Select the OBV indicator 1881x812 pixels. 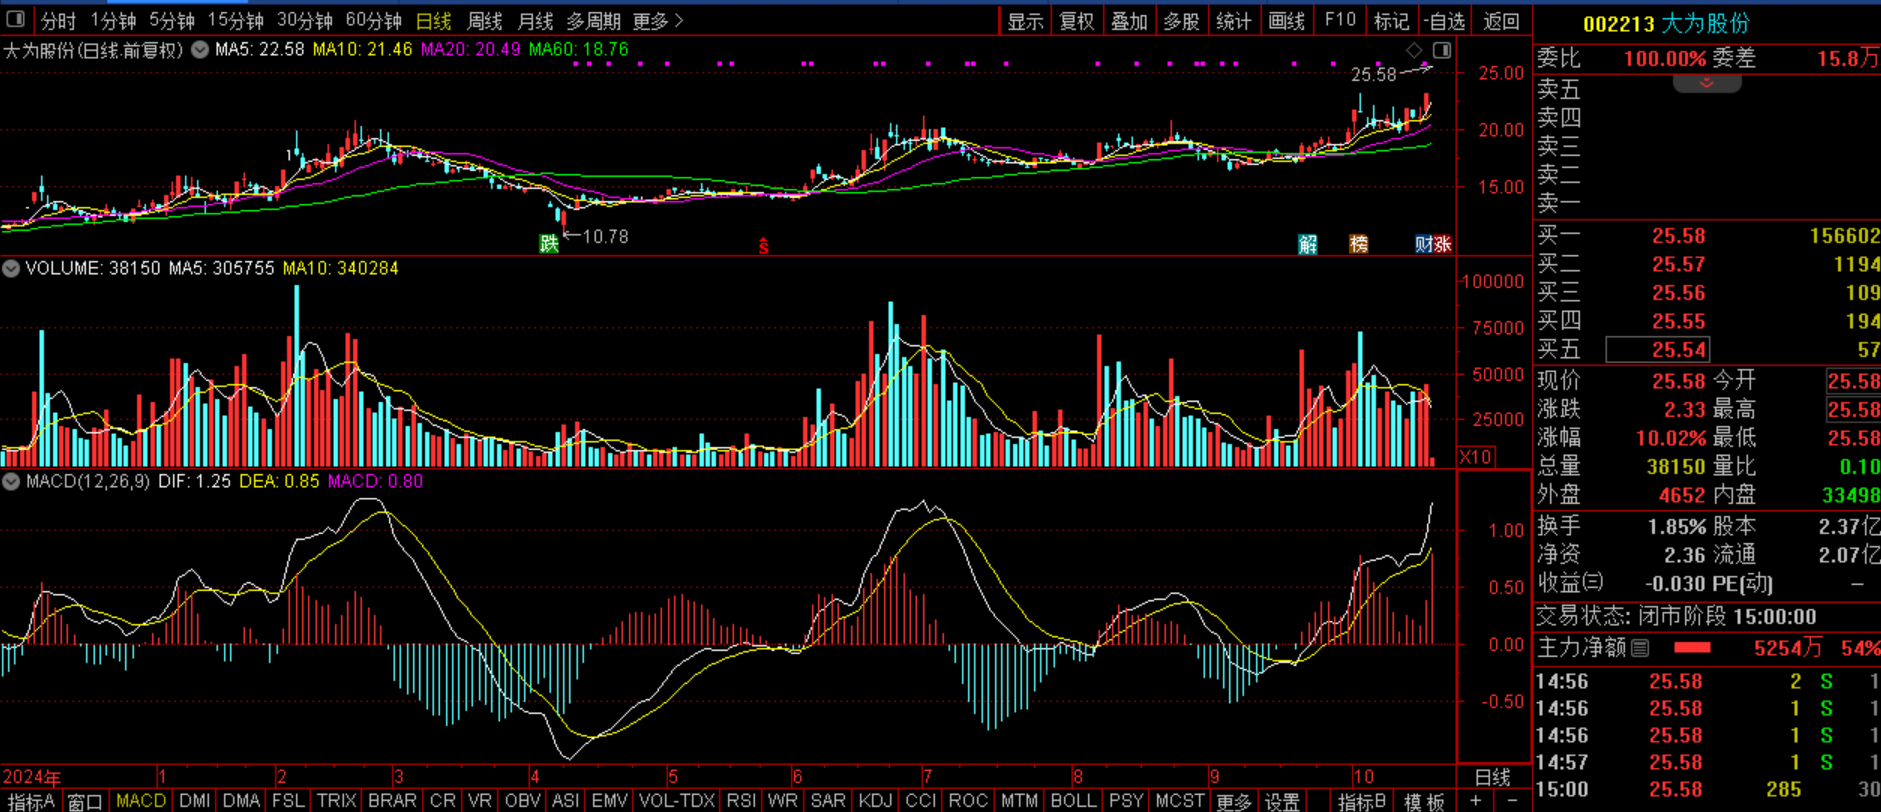(x=522, y=801)
